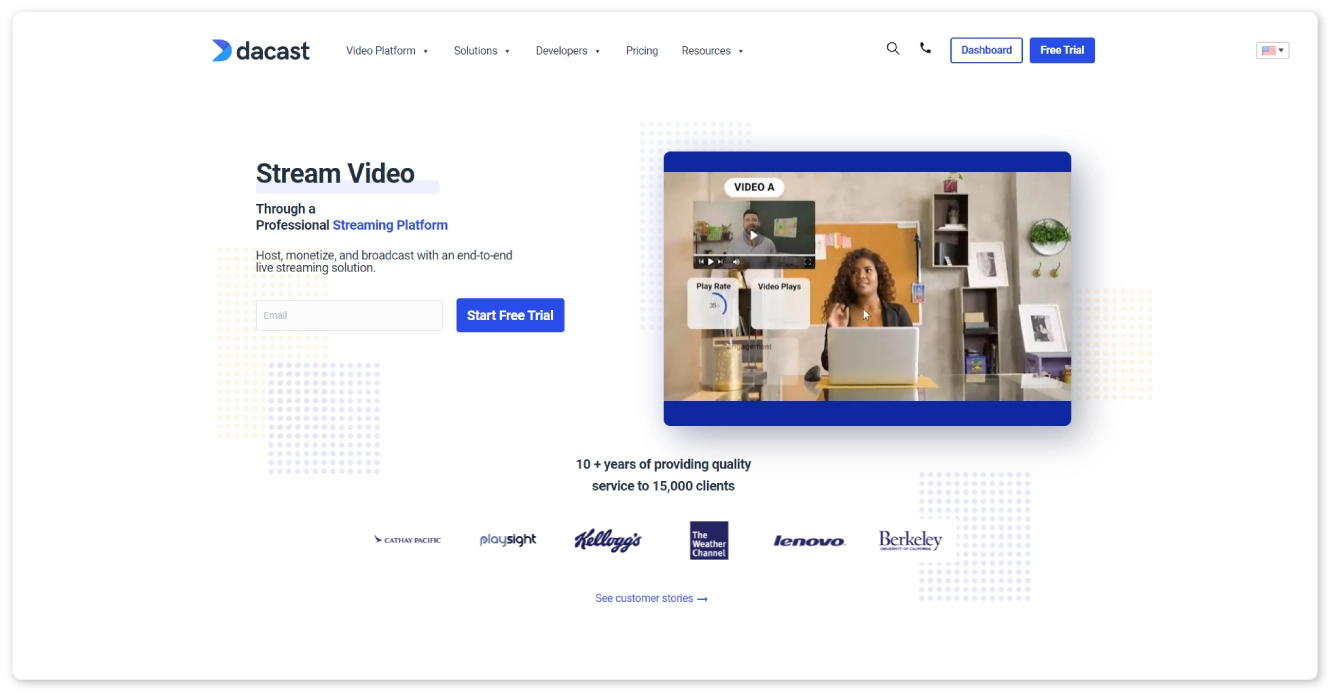Click the Lenovo logo
The width and height of the screenshot is (1335, 697).
tap(809, 541)
